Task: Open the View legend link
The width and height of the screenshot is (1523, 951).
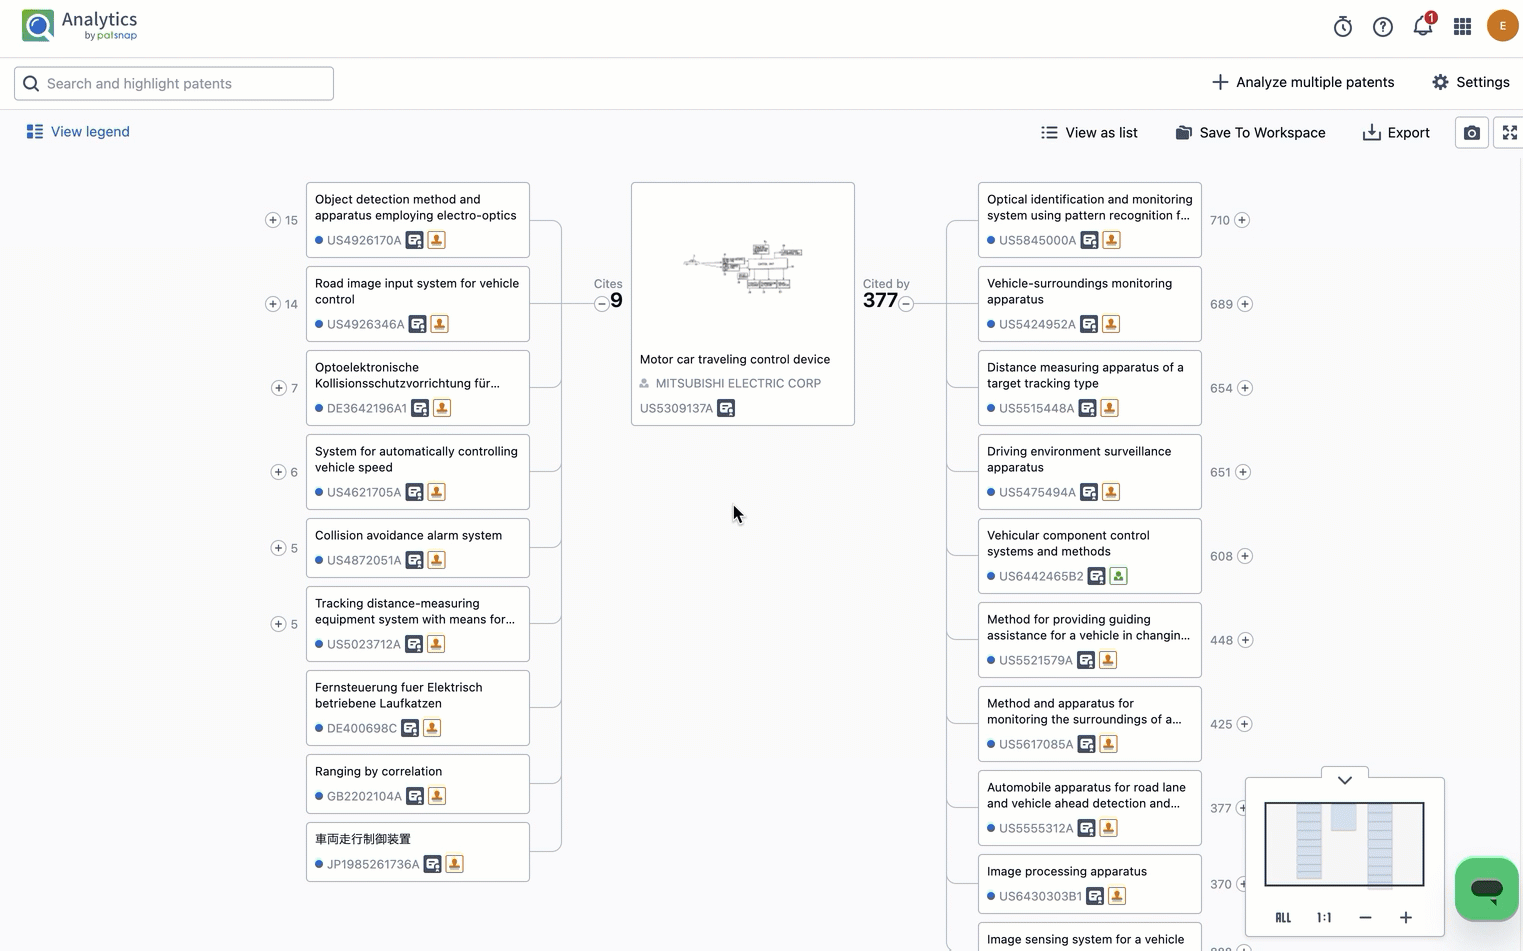Action: pyautogui.click(x=78, y=132)
